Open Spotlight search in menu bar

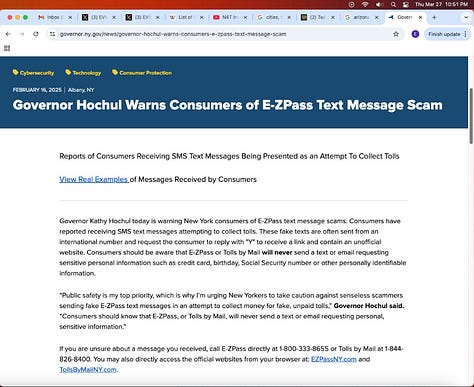point(393,4)
